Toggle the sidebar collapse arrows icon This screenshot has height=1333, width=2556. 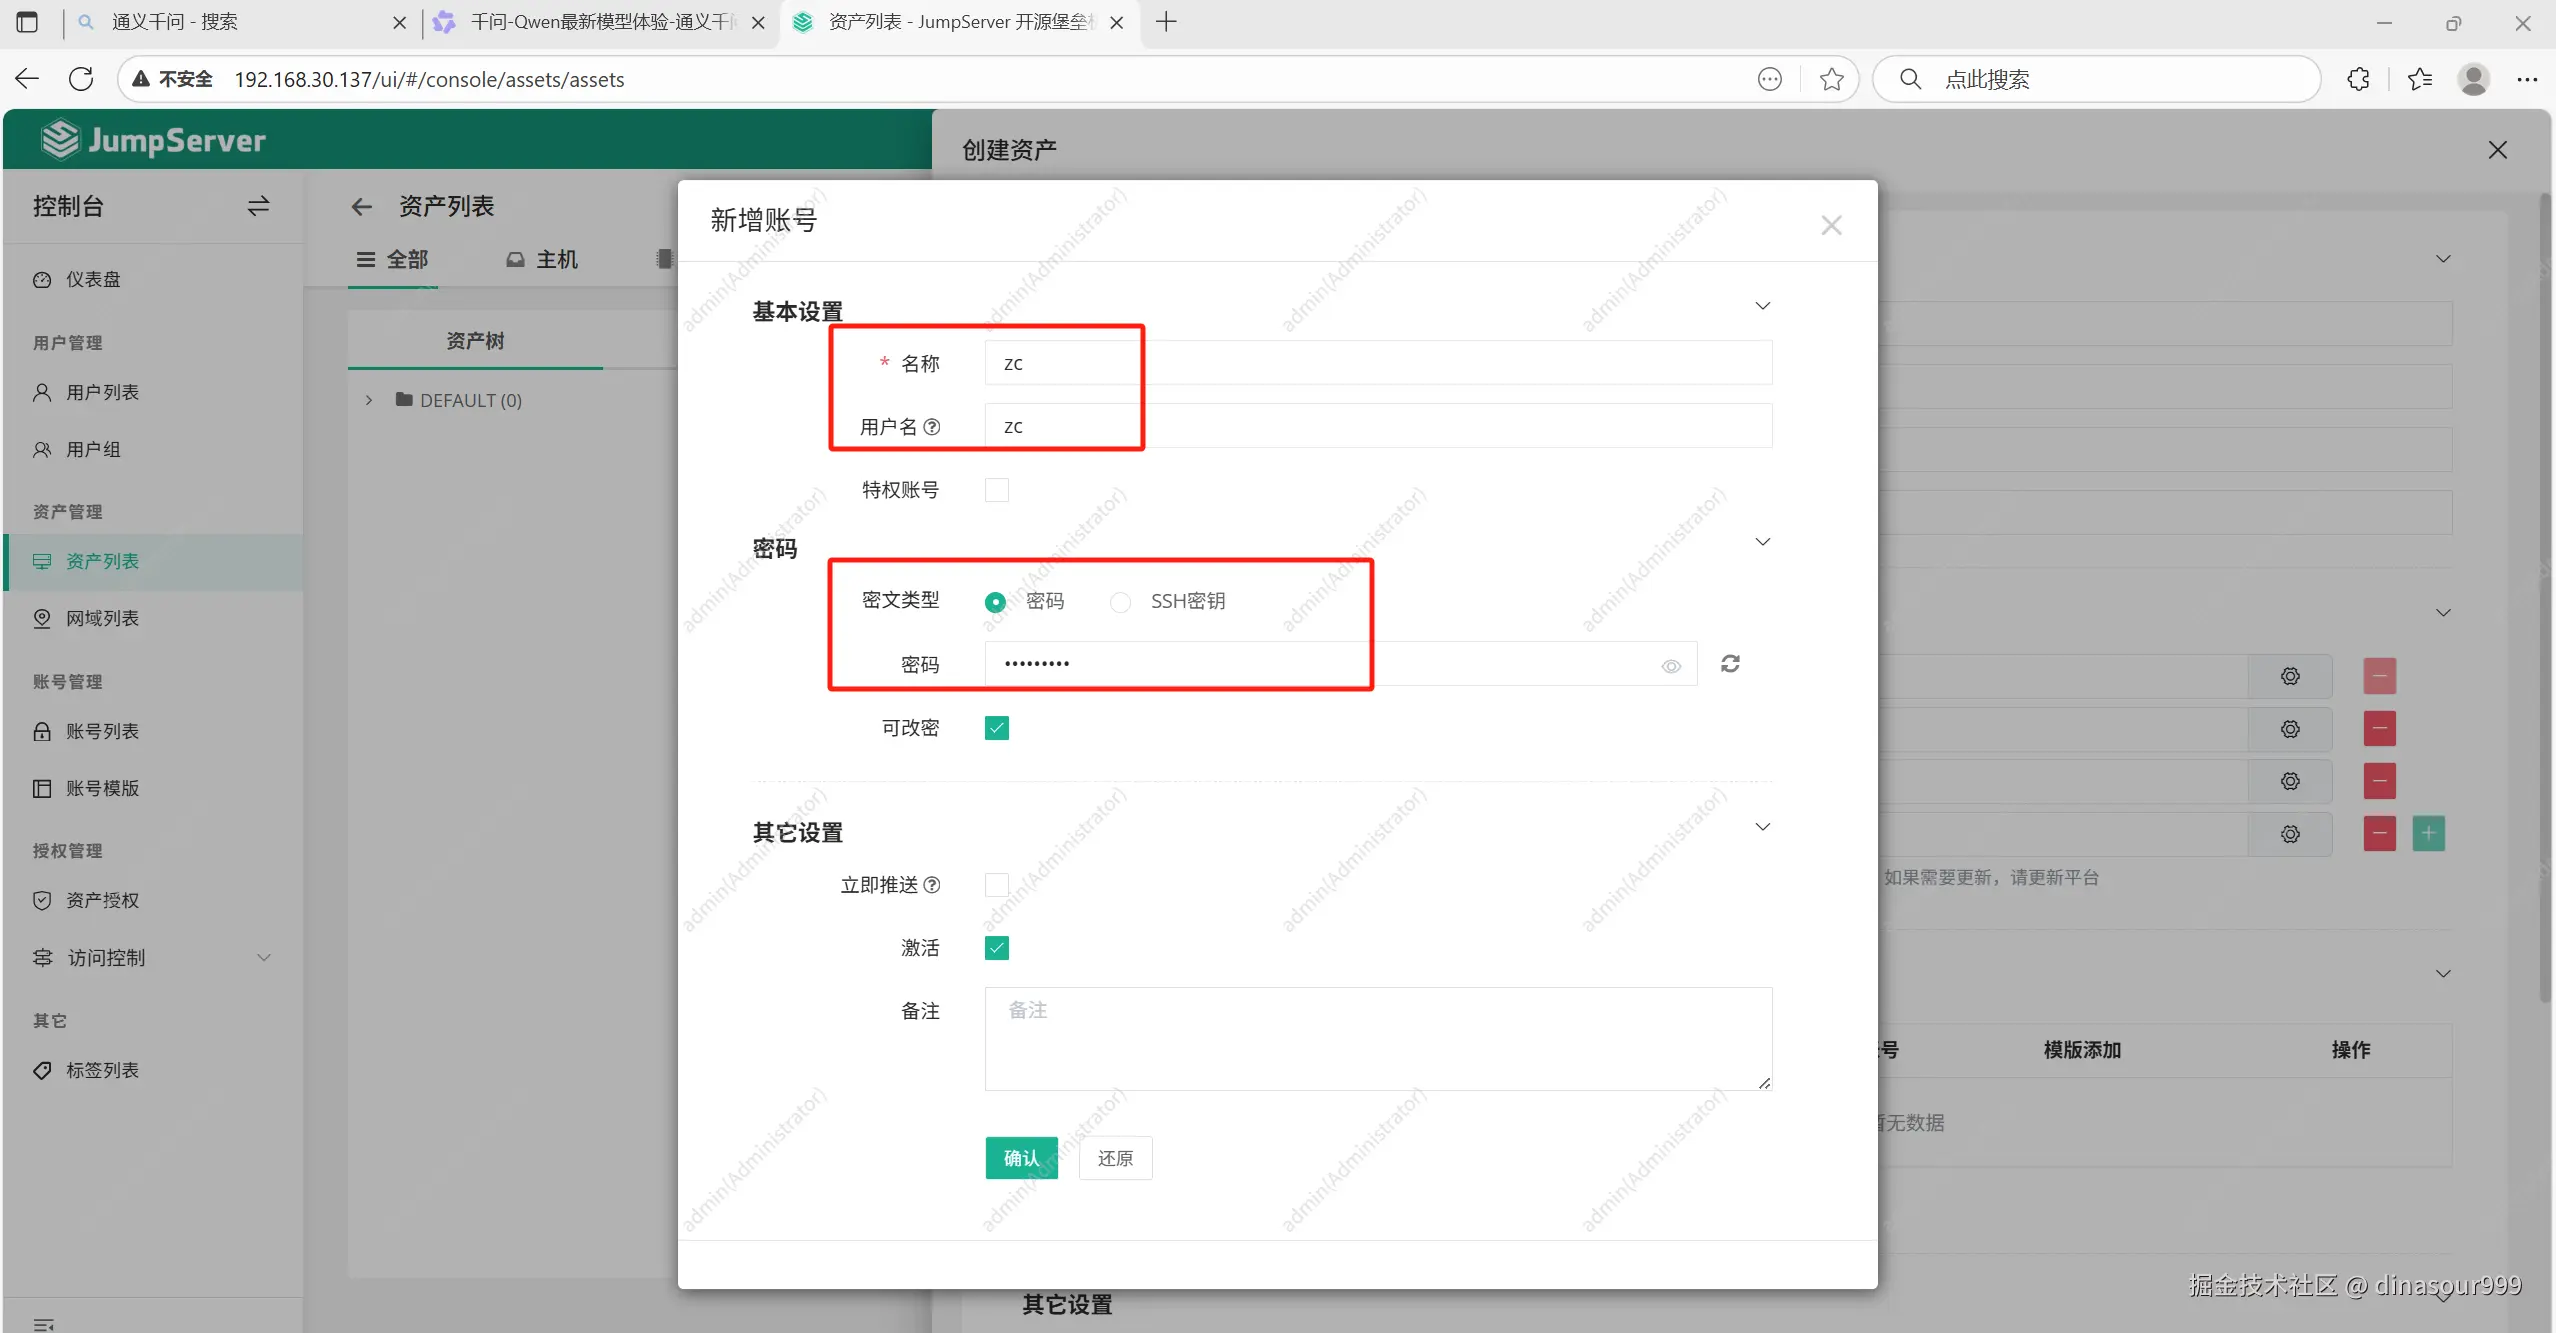point(258,206)
